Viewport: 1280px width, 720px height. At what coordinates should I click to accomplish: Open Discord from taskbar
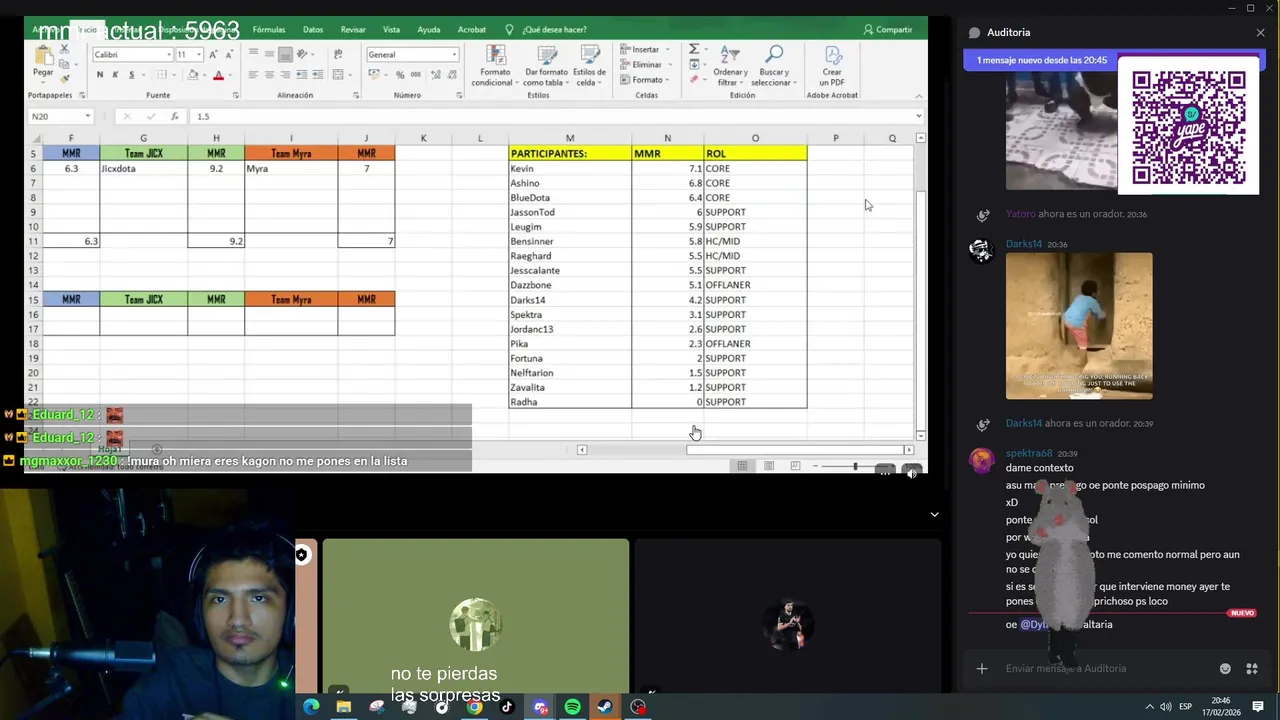pyautogui.click(x=540, y=707)
